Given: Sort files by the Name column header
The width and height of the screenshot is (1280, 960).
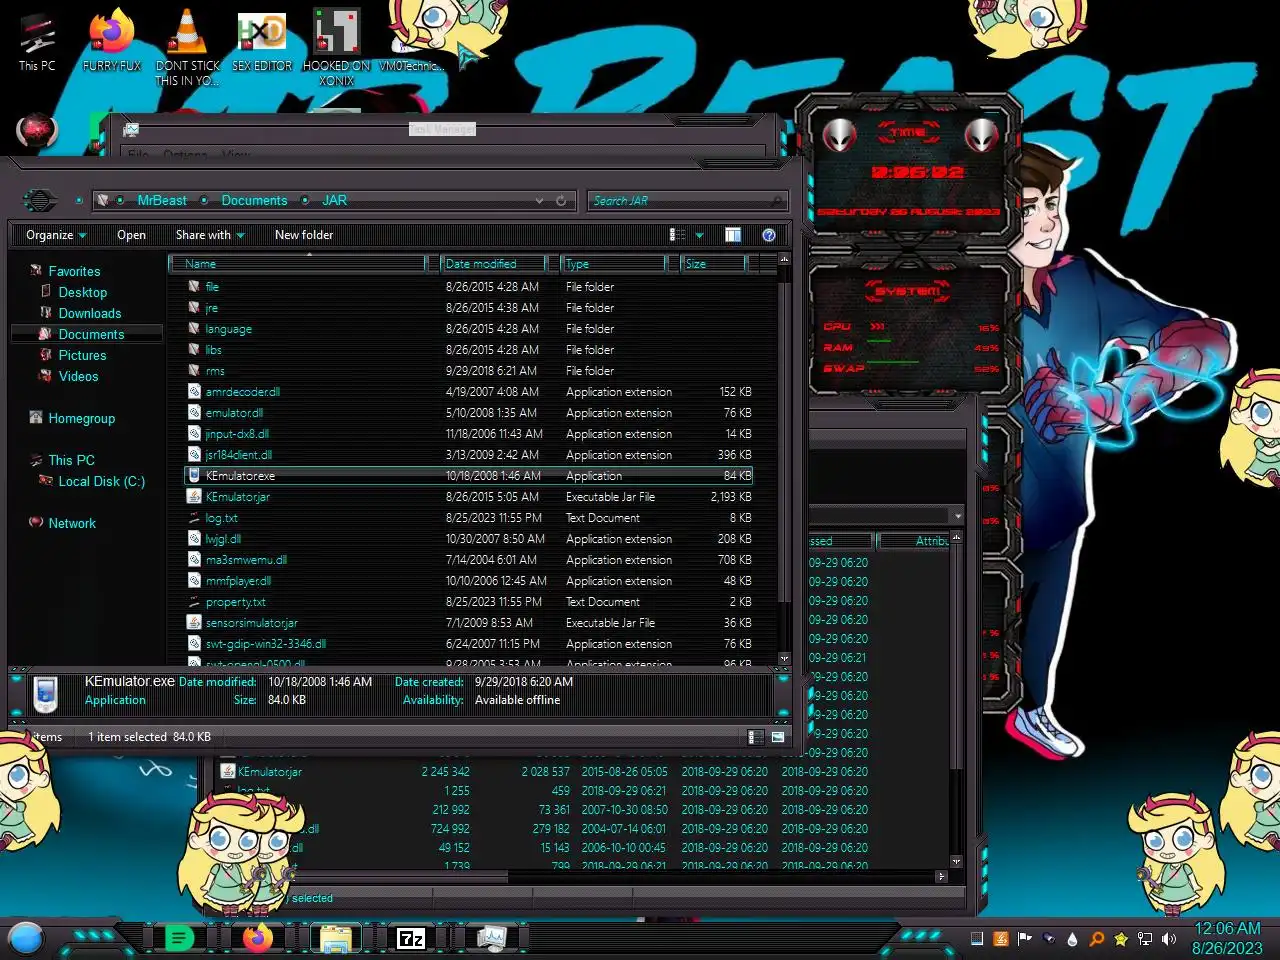Looking at the screenshot, I should tap(298, 264).
